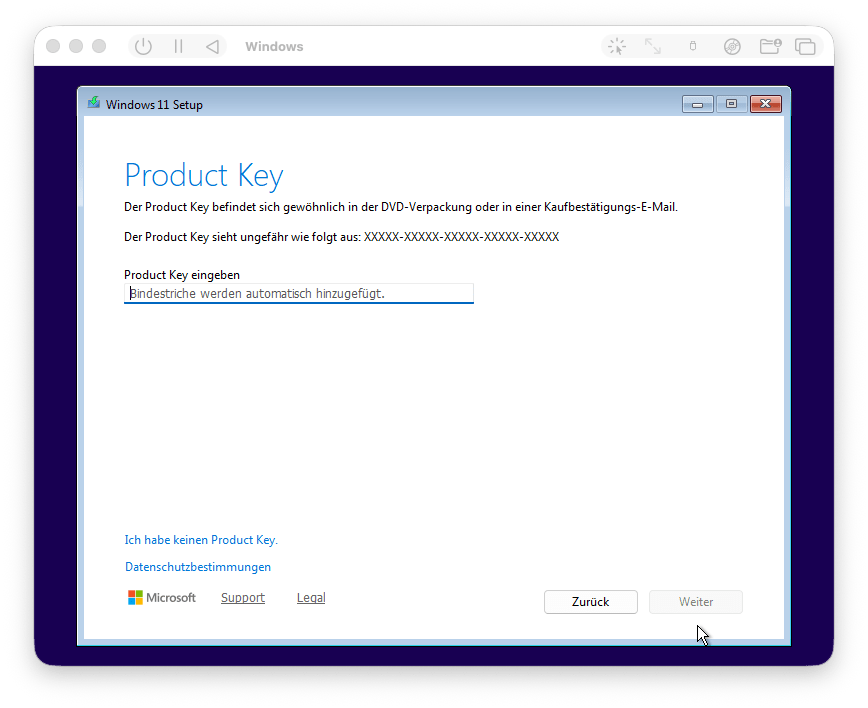Open the shared folder icon in toolbar
The image size is (868, 708).
[769, 46]
